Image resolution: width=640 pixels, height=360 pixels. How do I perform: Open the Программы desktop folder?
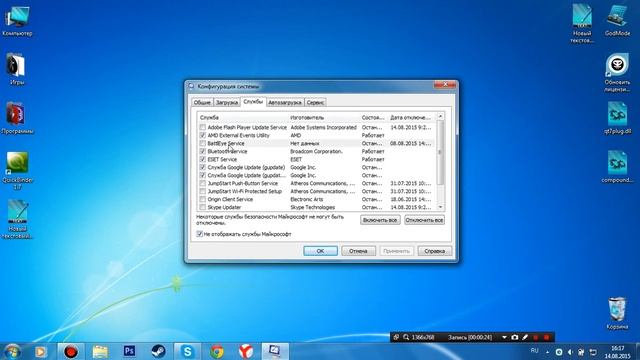[x=17, y=118]
